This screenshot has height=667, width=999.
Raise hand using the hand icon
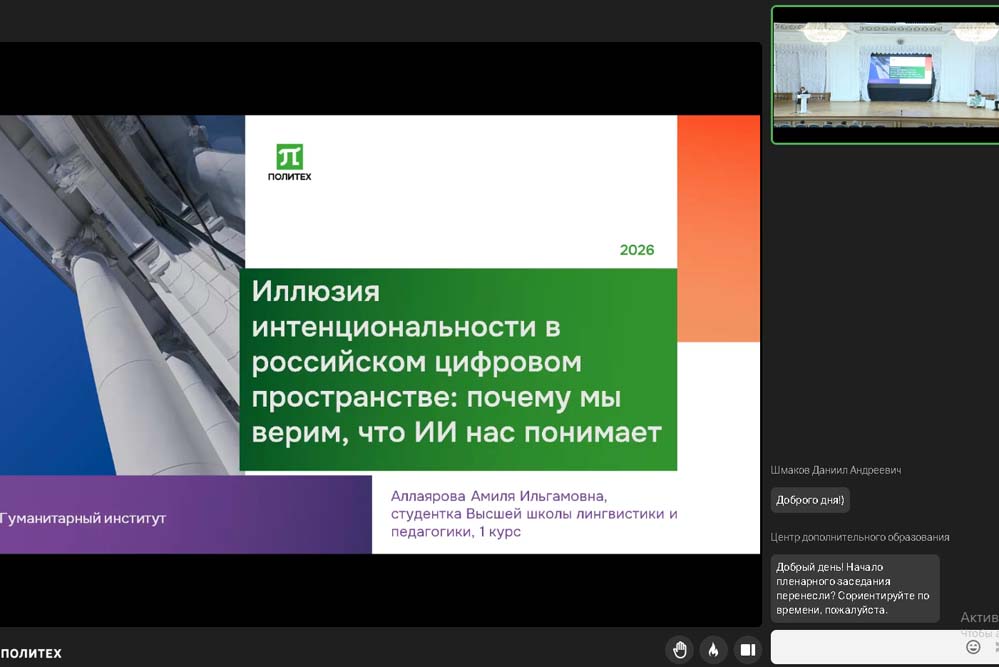680,650
